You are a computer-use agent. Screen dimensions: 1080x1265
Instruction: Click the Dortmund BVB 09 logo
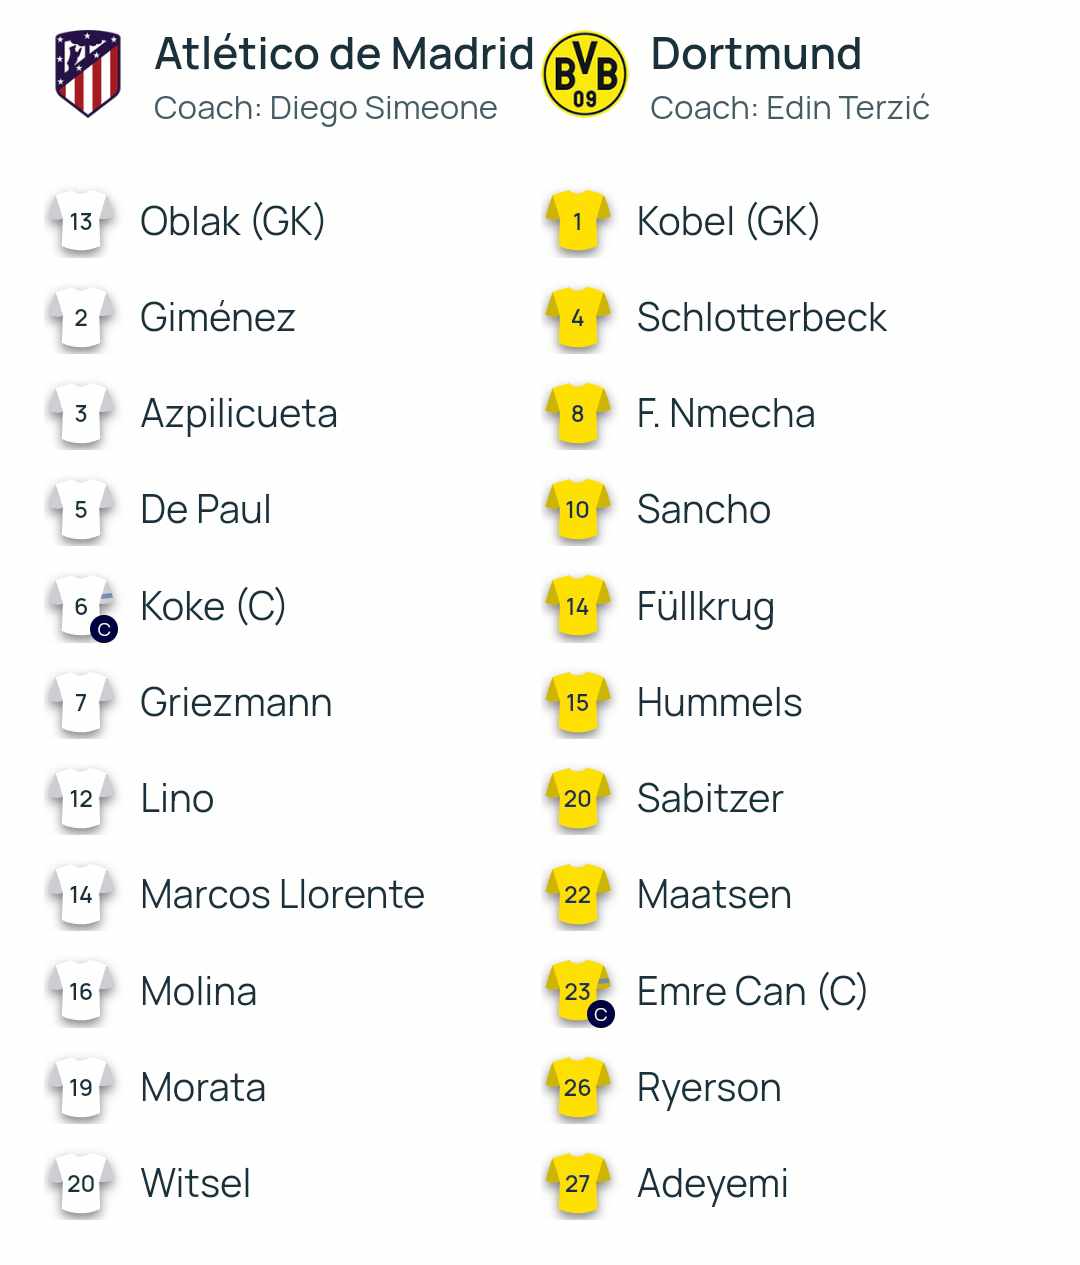coord(585,74)
